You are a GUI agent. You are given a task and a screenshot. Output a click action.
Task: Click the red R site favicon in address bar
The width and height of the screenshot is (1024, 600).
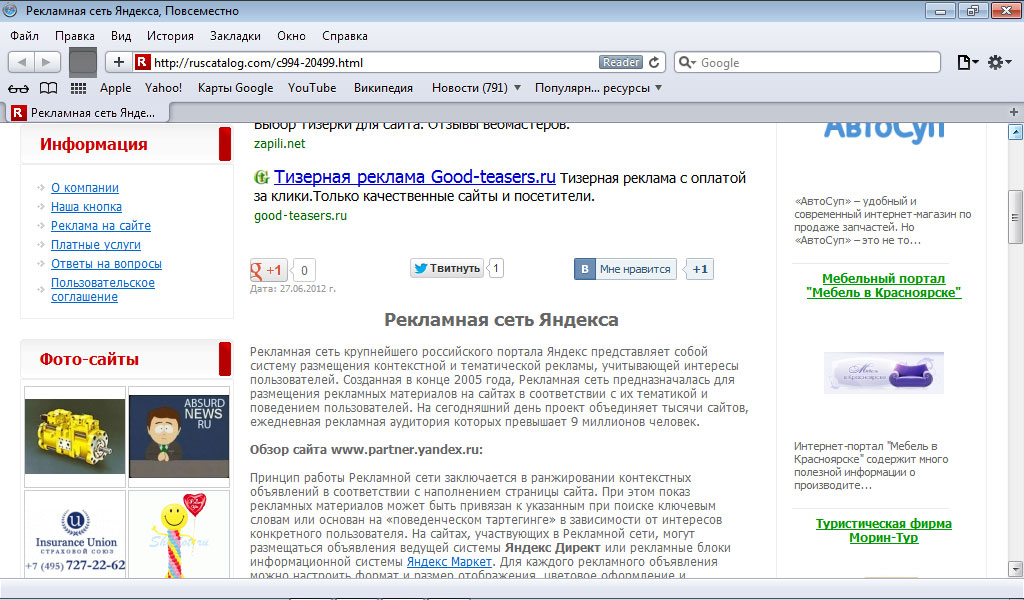pyautogui.click(x=142, y=62)
